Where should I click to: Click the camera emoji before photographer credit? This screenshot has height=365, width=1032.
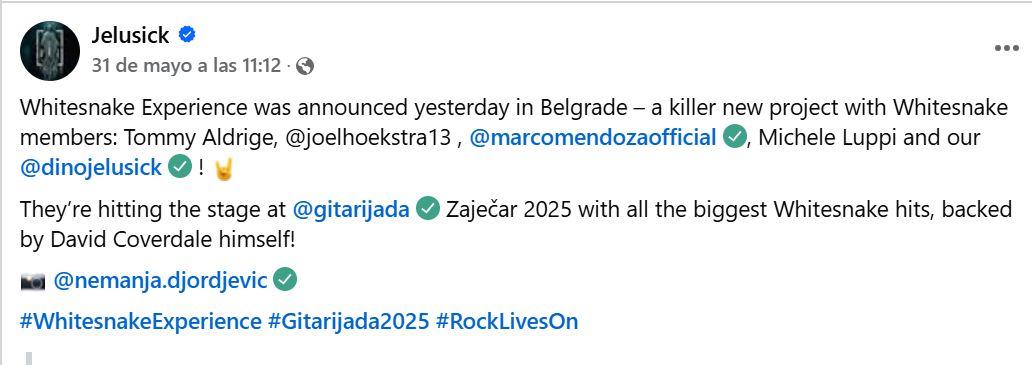tap(33, 281)
